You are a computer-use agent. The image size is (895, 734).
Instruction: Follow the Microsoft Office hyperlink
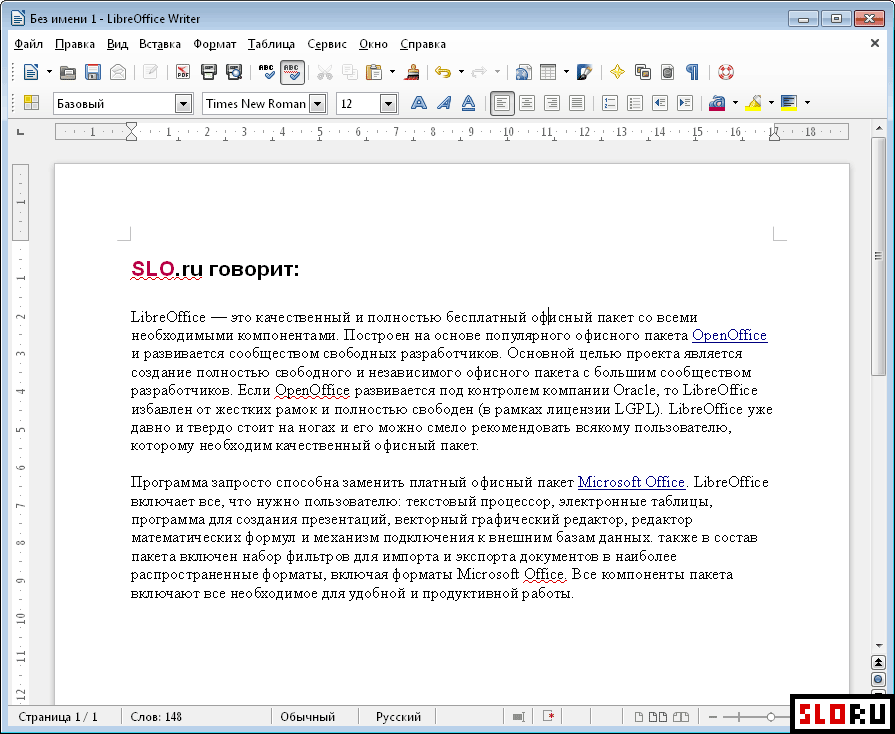point(631,482)
